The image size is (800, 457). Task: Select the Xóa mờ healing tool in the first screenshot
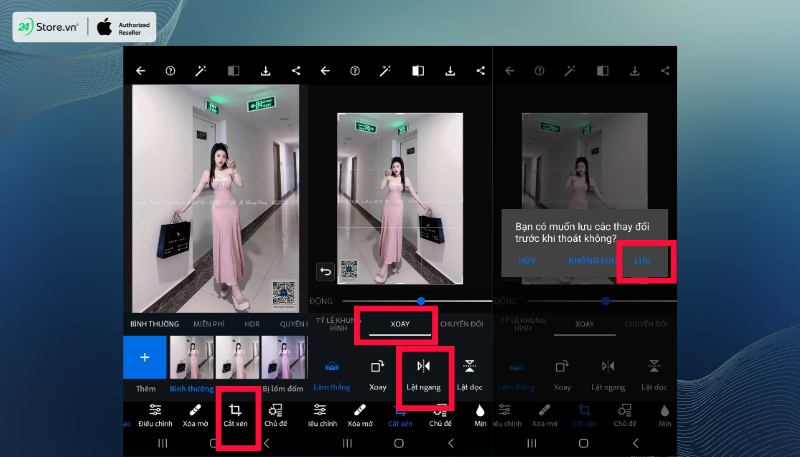[195, 415]
